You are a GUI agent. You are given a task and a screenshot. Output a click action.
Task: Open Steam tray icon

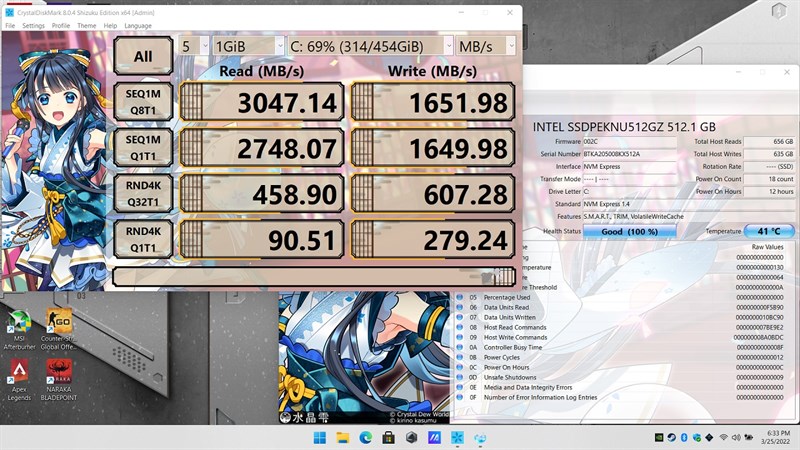(671, 438)
